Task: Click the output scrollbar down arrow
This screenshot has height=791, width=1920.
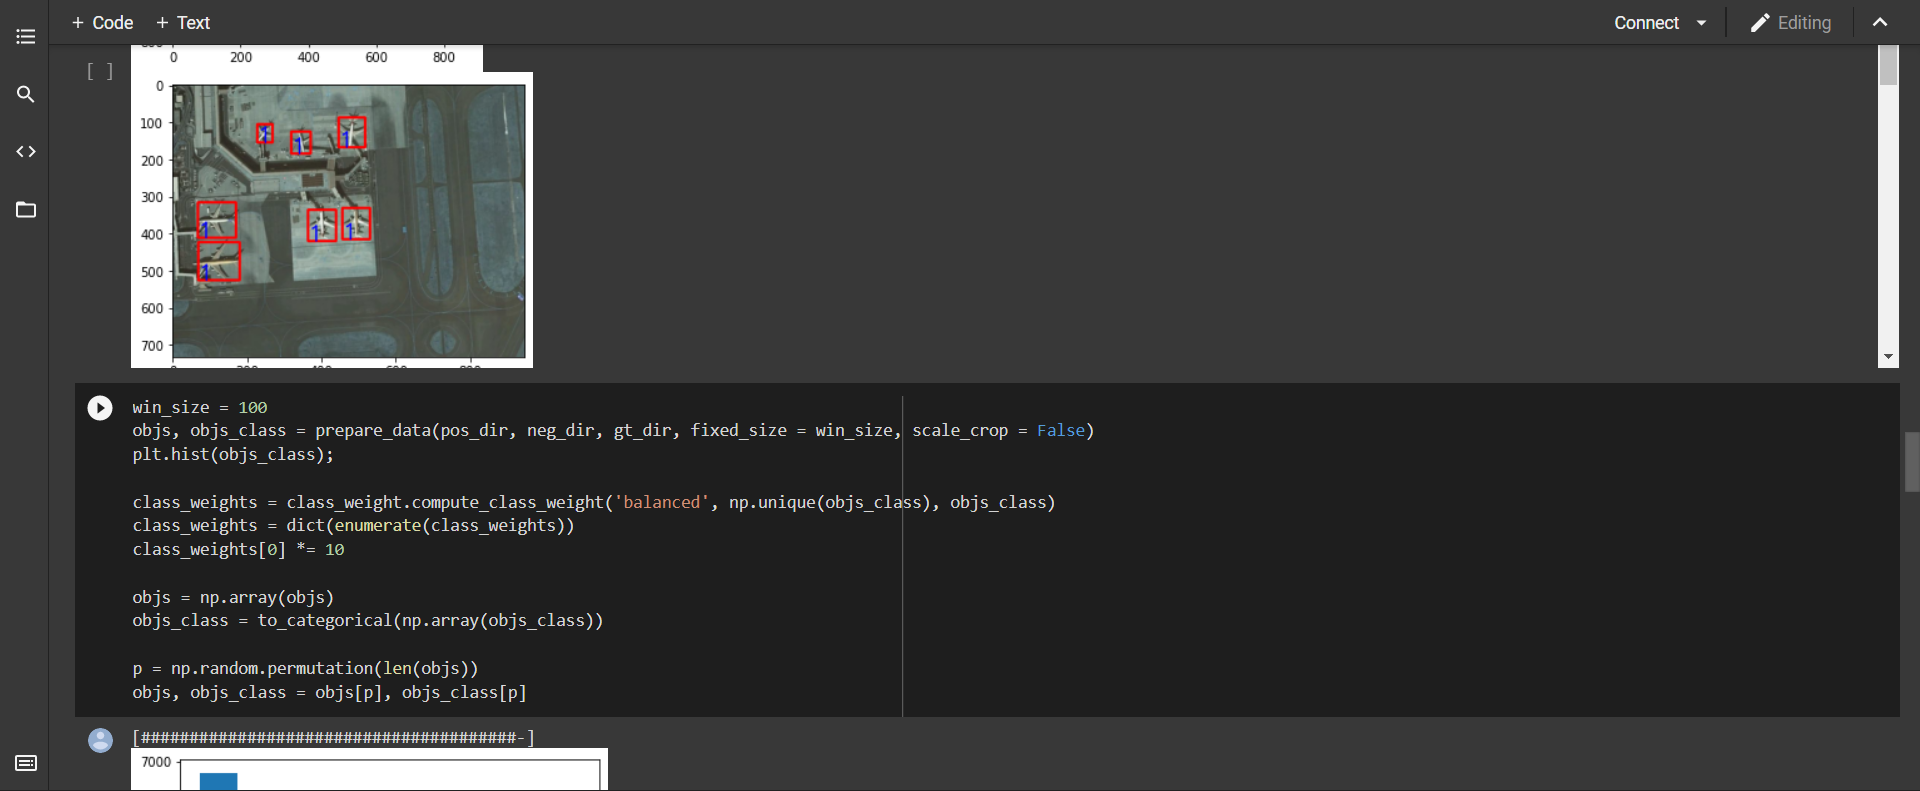Action: point(1888,357)
